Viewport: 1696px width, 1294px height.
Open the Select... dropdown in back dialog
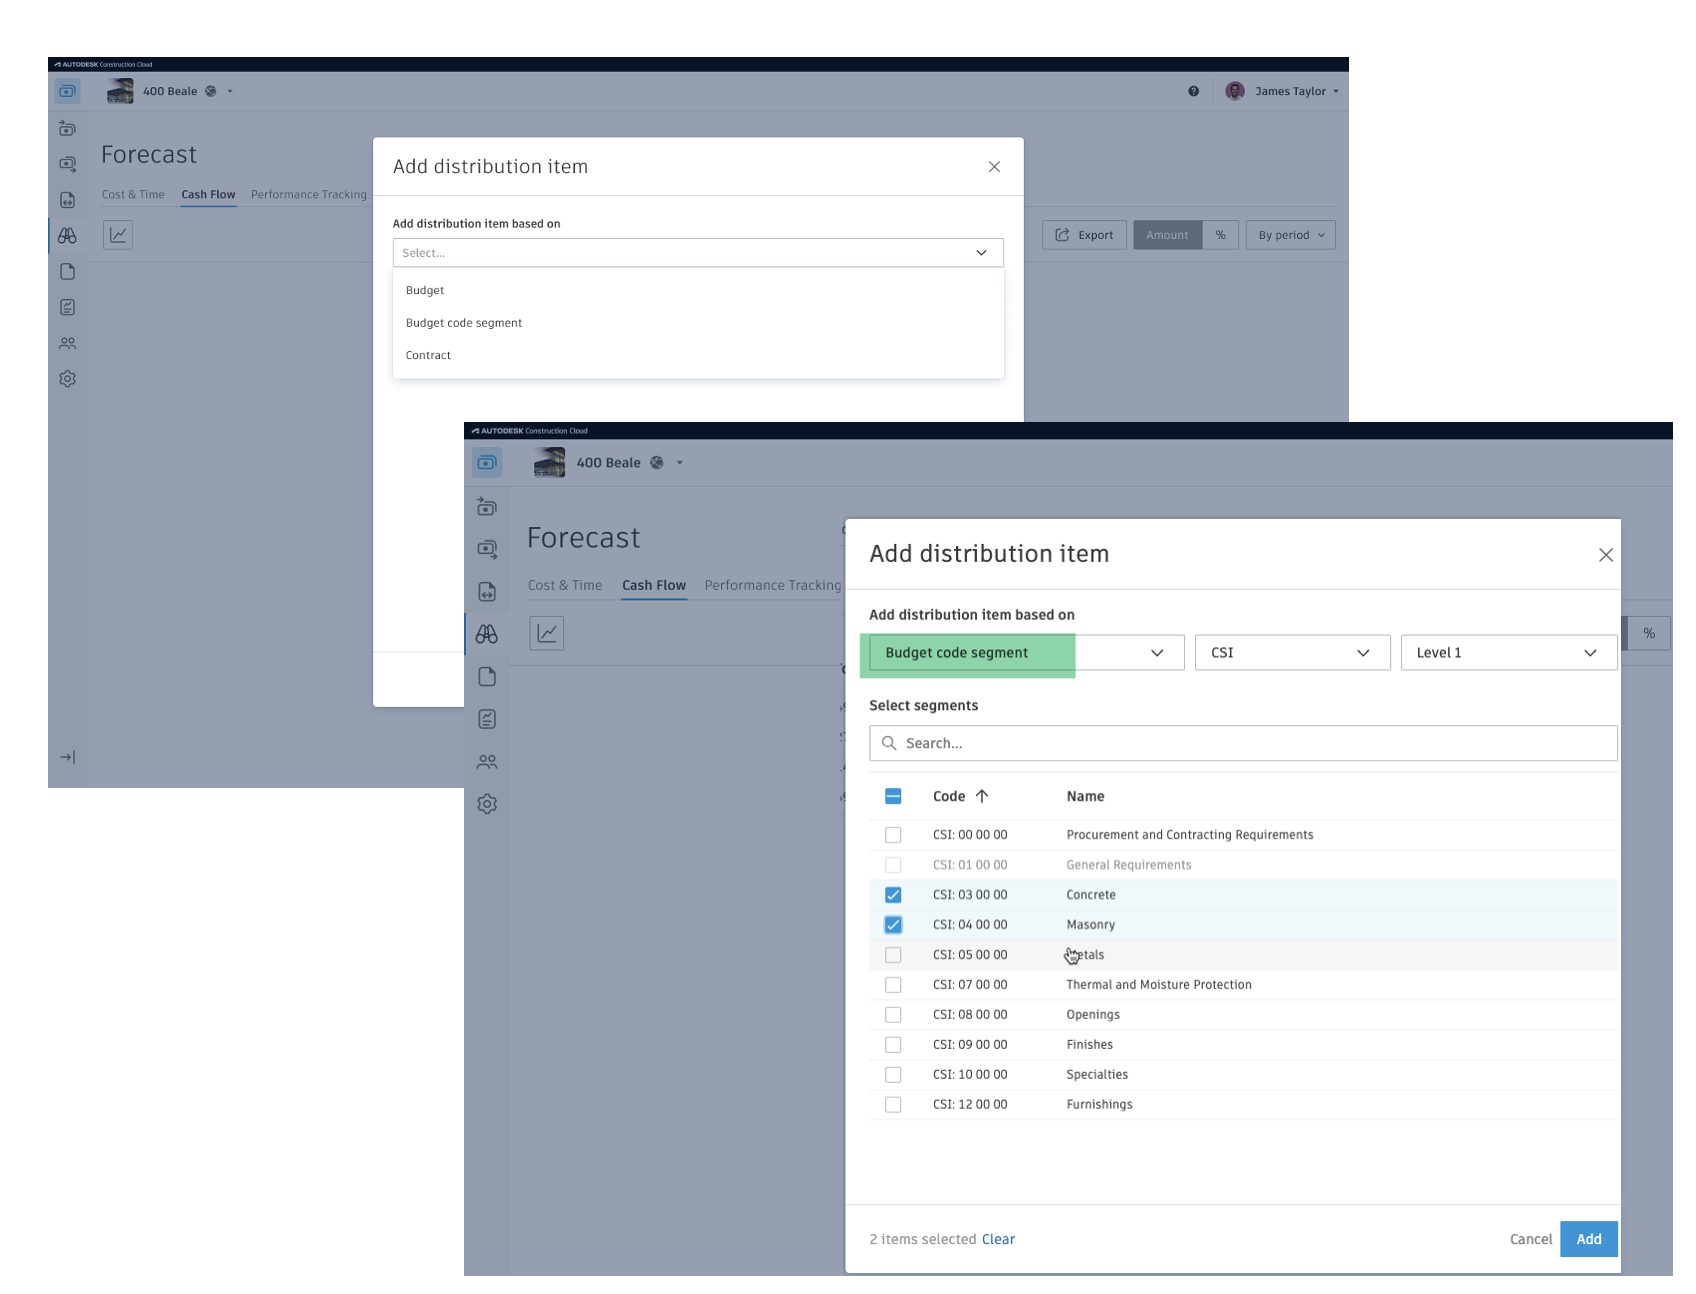[697, 253]
